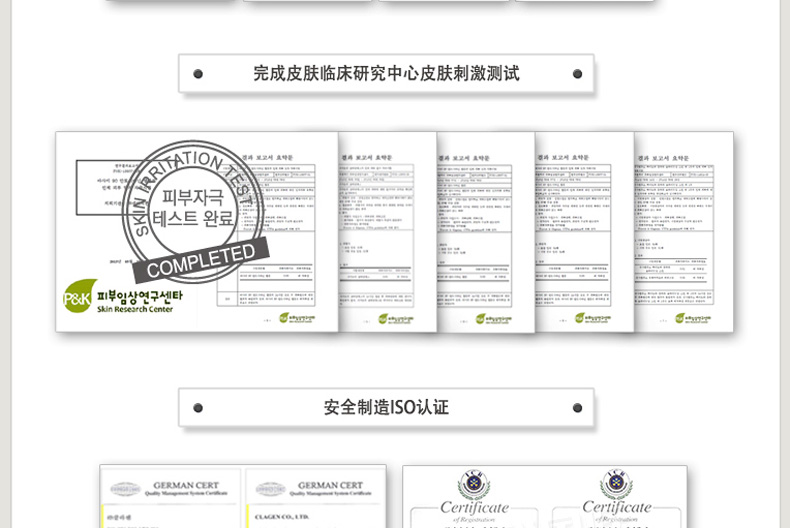
Task: Click left bullet dot of ISO banner
Action: click(198, 408)
